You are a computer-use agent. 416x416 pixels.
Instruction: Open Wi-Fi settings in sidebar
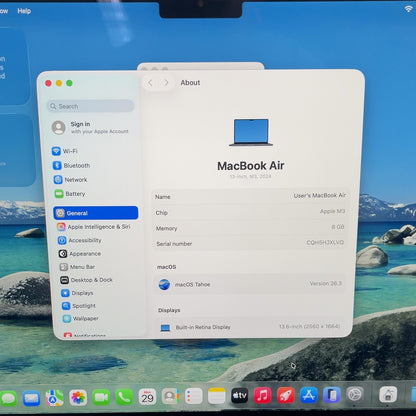65,151
